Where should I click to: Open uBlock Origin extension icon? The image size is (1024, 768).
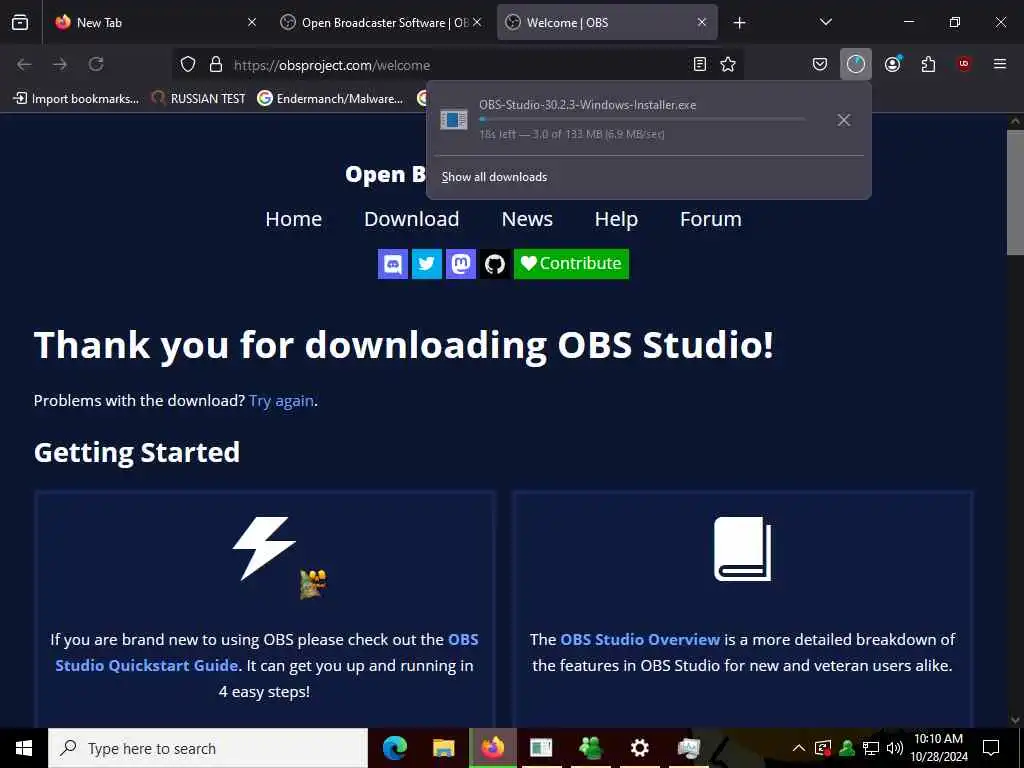[x=964, y=64]
